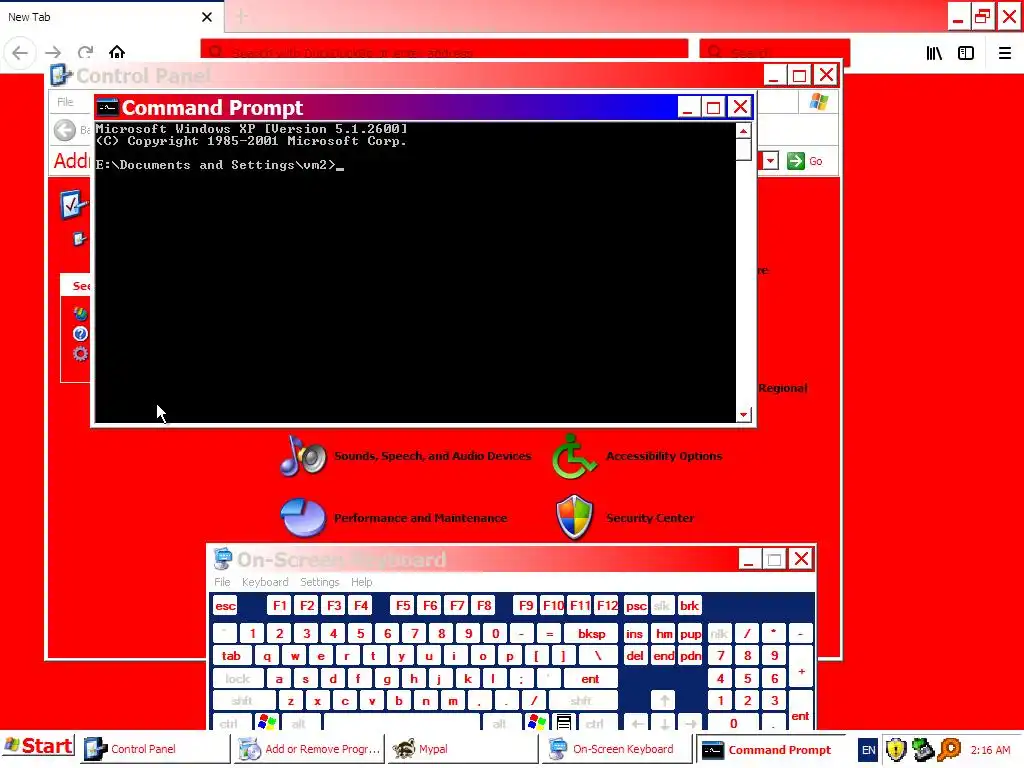The height and width of the screenshot is (768, 1024).
Task: Click Command Prompt scrollbar down arrow
Action: (743, 415)
